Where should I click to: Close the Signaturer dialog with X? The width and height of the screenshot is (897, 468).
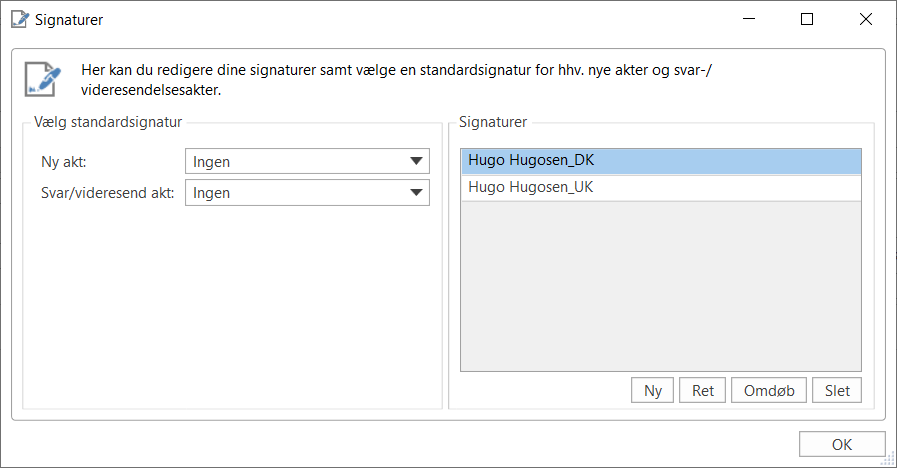point(865,19)
